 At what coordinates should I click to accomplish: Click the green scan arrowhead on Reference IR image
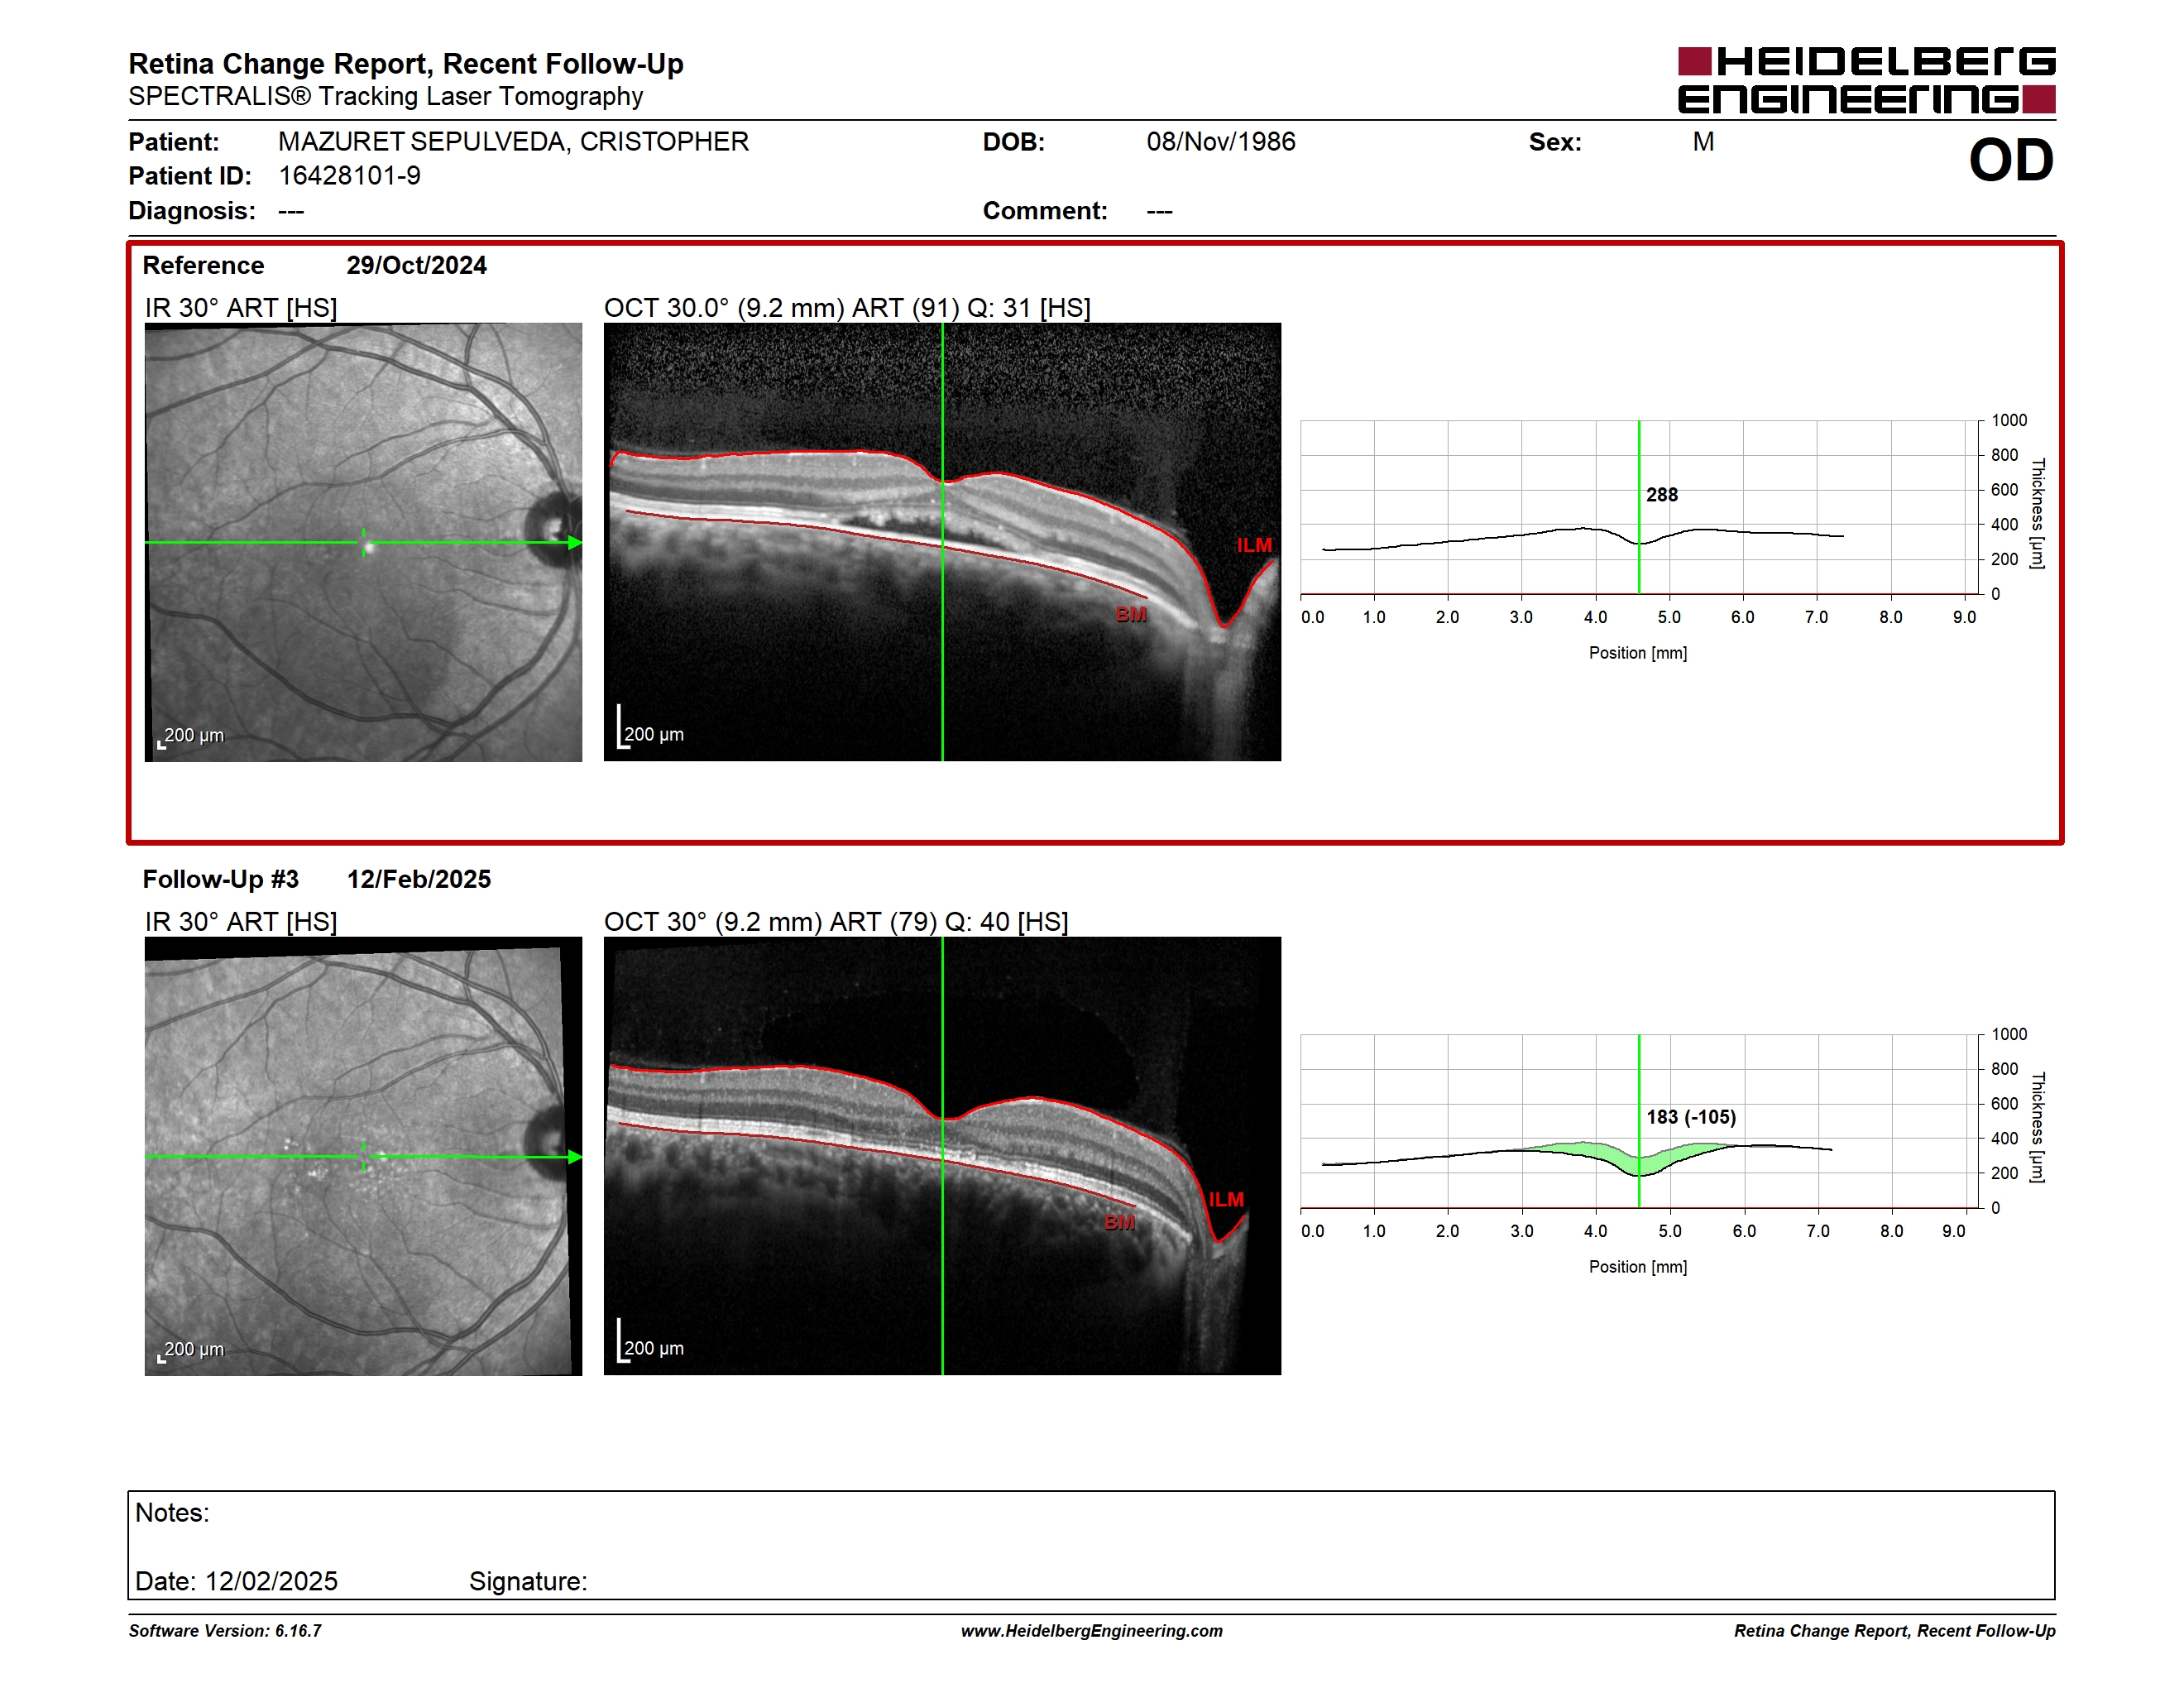click(x=575, y=542)
